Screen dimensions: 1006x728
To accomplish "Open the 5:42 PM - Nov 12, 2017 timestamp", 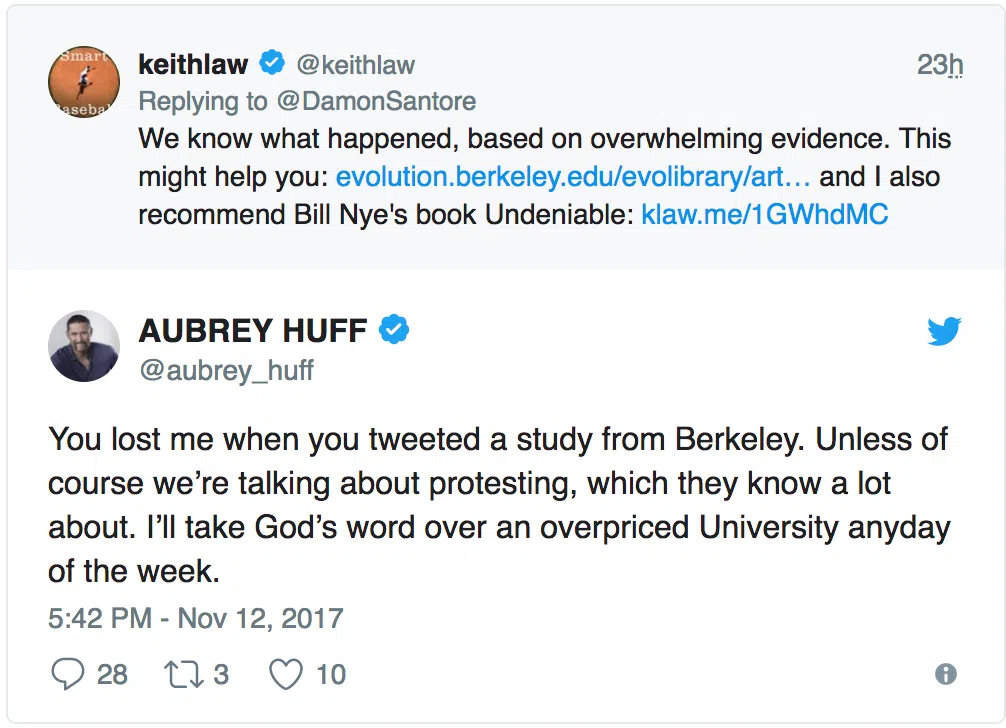I will 196,618.
